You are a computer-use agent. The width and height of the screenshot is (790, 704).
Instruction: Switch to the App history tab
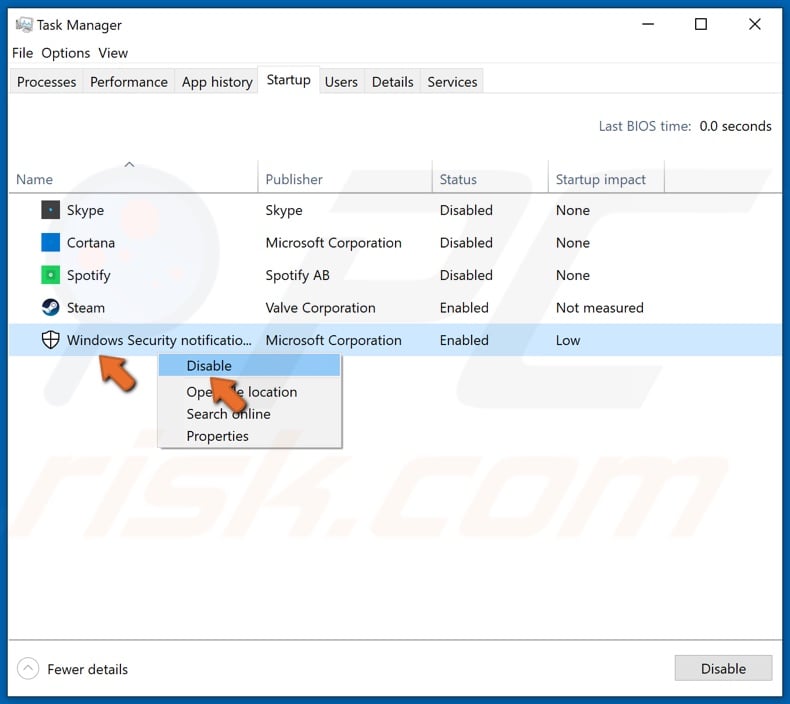[217, 82]
